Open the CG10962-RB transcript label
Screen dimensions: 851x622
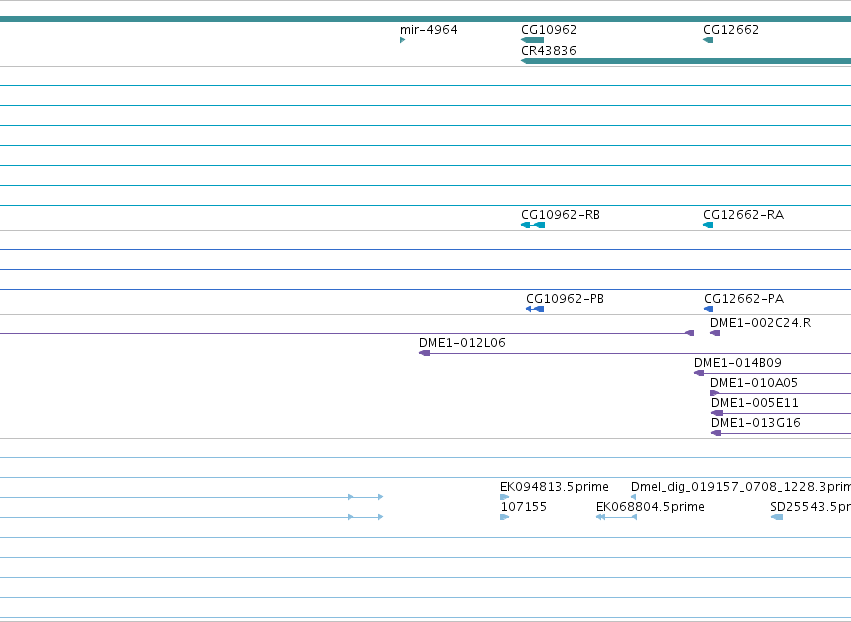560,215
